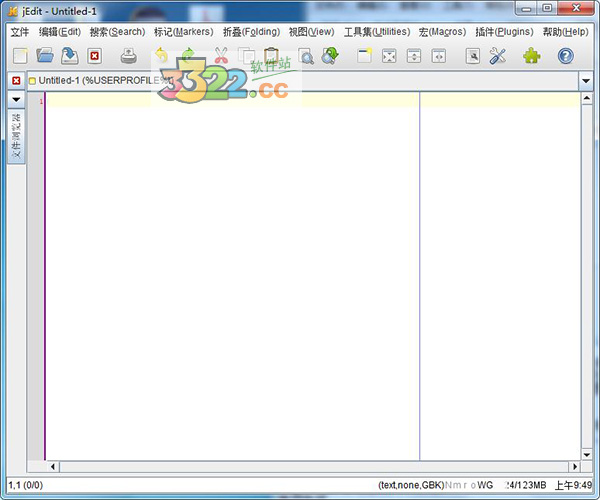Toggle the 文件浏览器 side dock panel
The width and height of the screenshot is (600, 500).
pos(16,138)
